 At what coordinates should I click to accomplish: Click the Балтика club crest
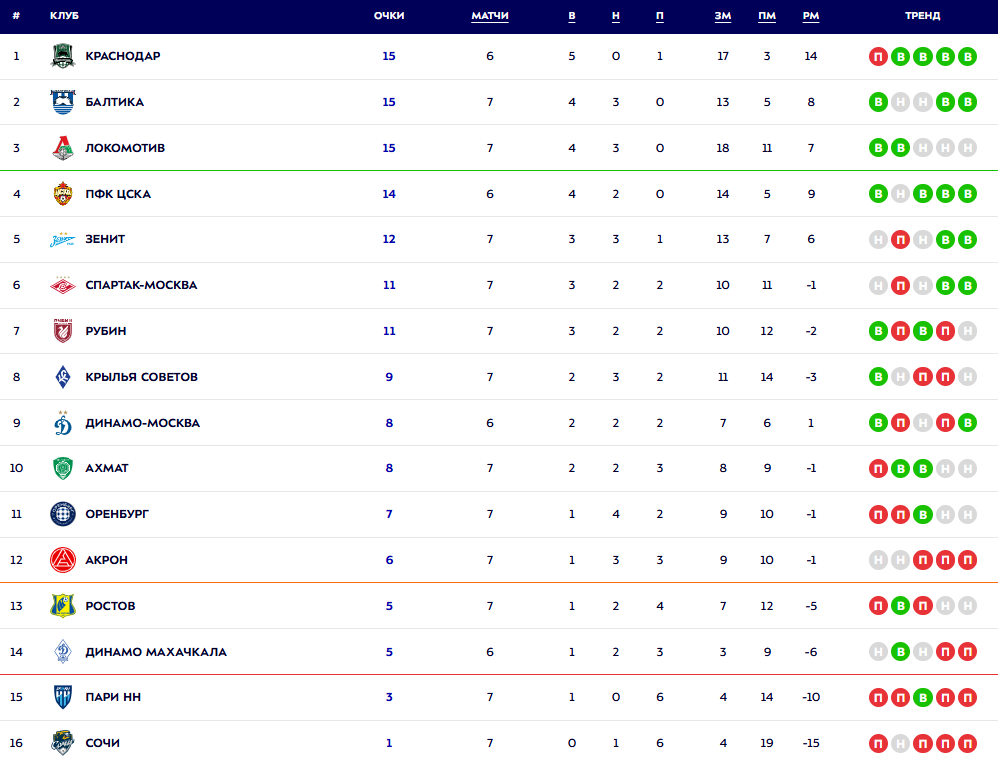click(x=63, y=102)
